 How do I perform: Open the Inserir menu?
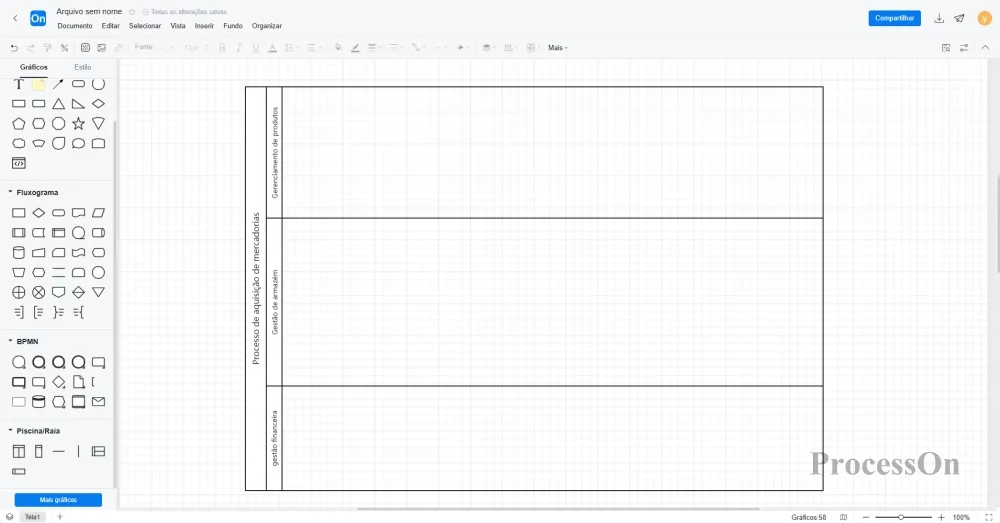click(204, 26)
